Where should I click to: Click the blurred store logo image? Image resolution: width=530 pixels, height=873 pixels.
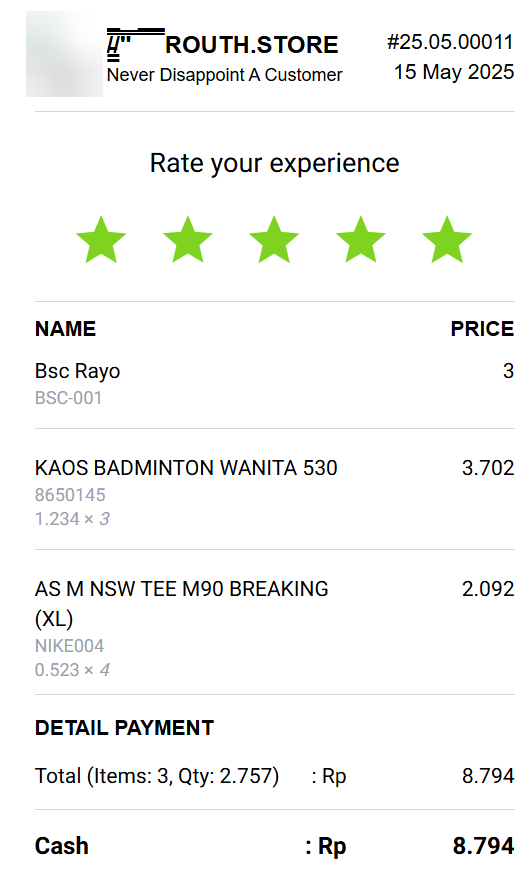click(64, 54)
